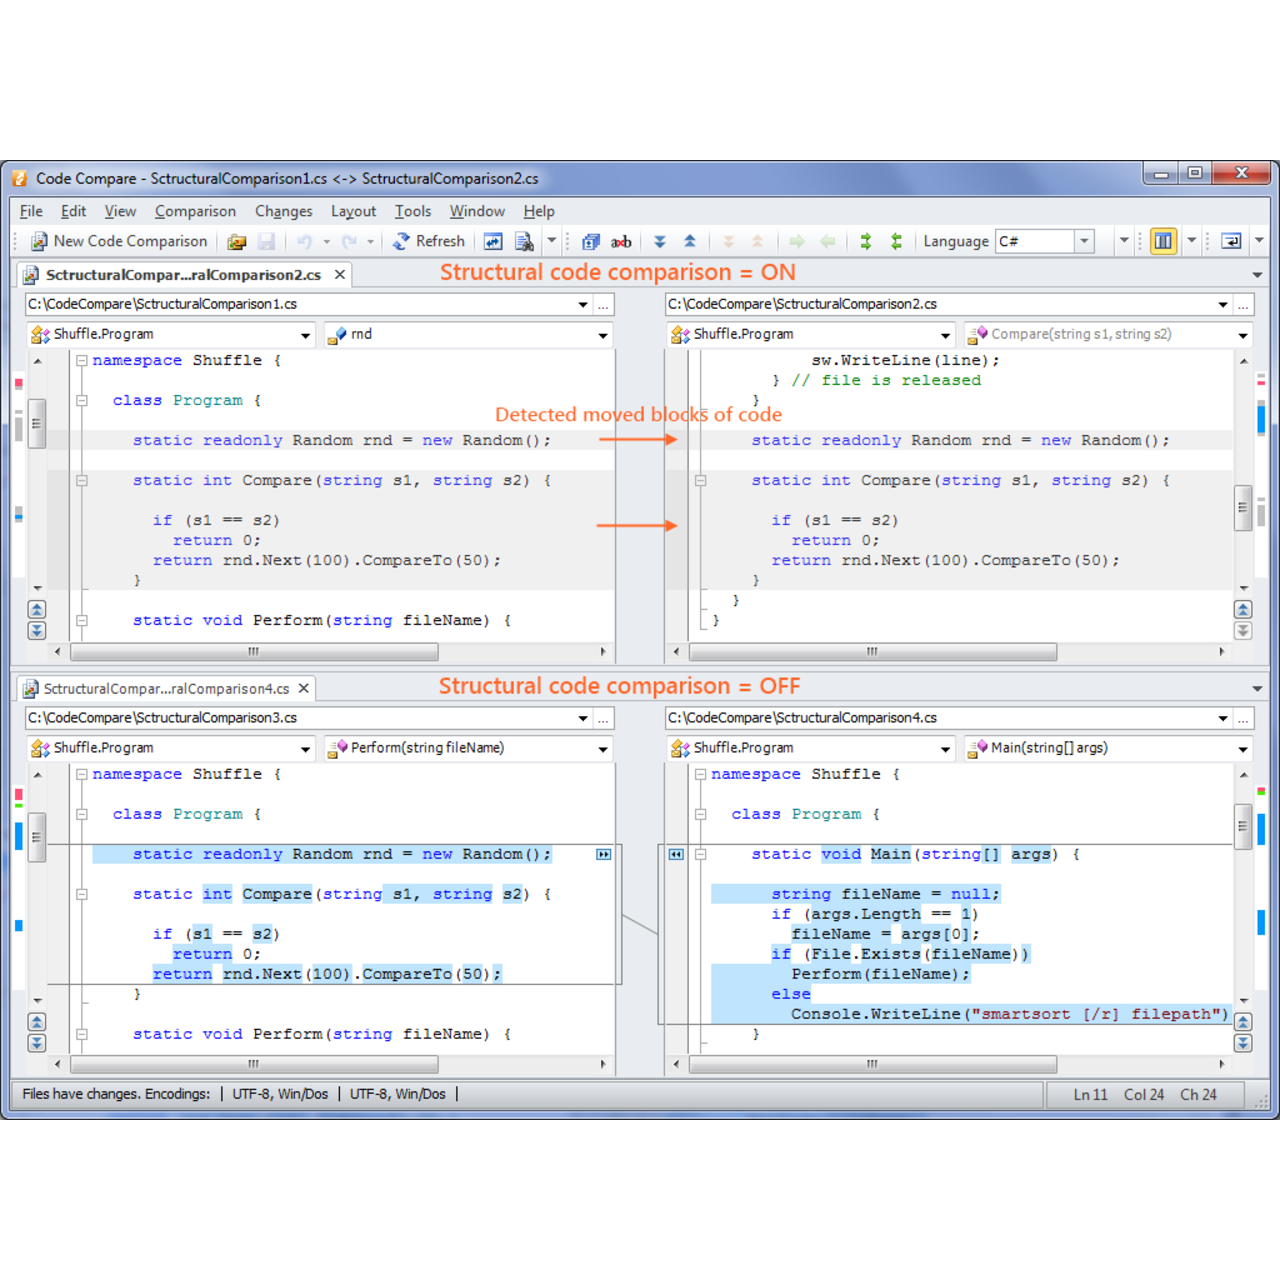This screenshot has width=1280, height=1280.
Task: Click the Refresh toolbar button
Action: pyautogui.click(x=429, y=241)
